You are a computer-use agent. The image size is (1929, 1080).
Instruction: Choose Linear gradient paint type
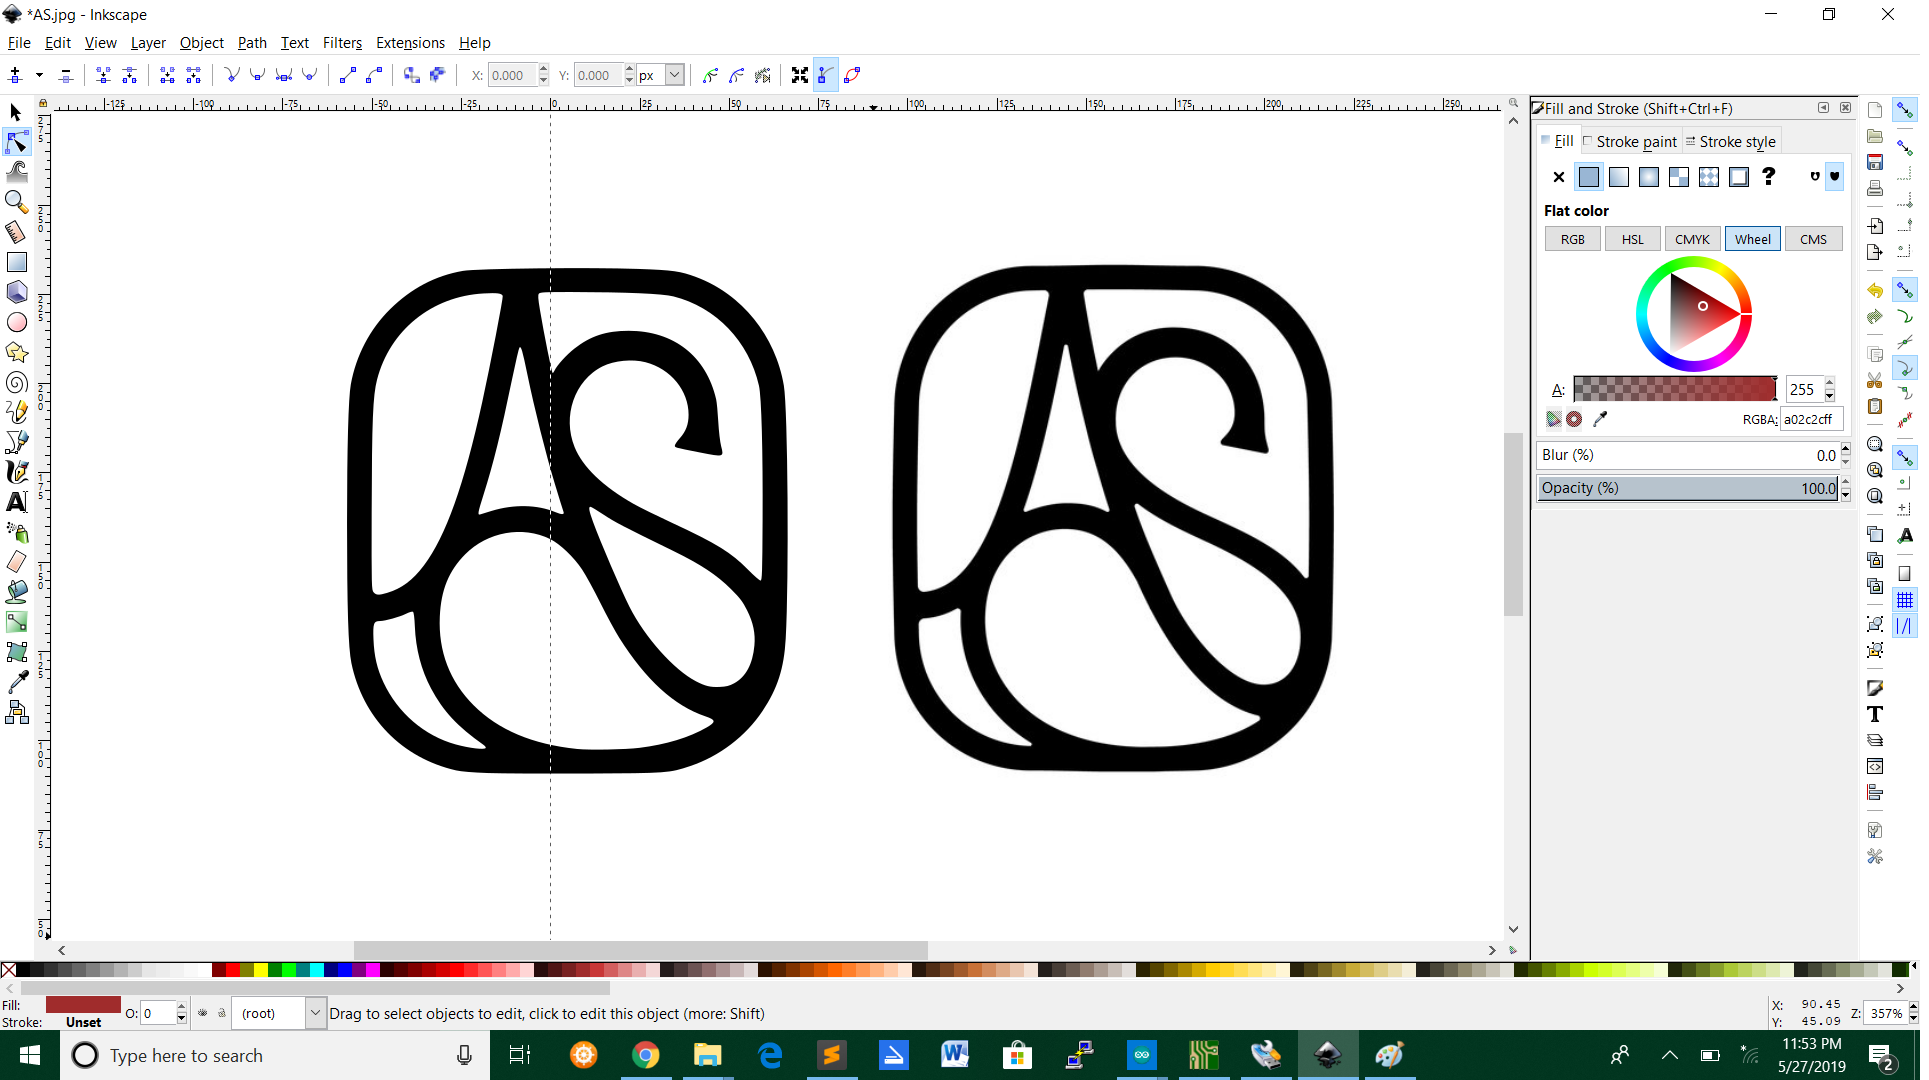click(1618, 177)
